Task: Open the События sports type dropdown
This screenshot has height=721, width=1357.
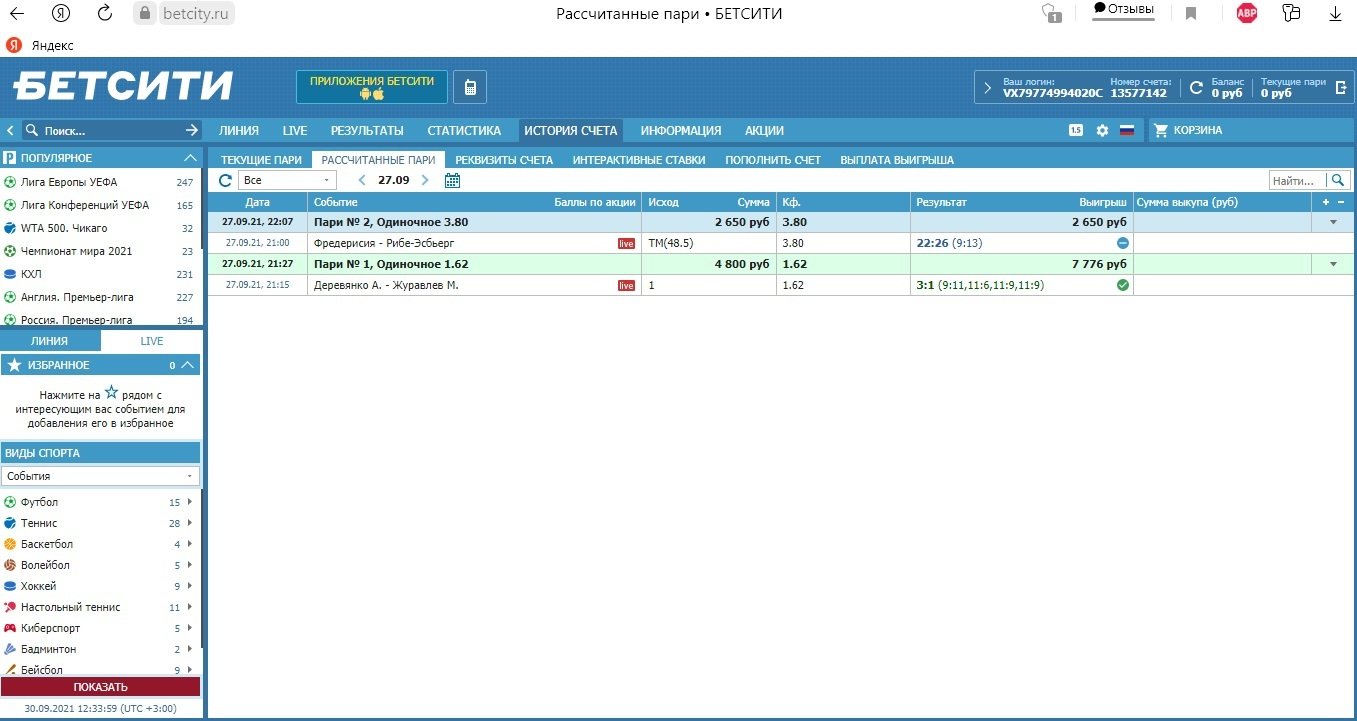Action: click(x=100, y=476)
